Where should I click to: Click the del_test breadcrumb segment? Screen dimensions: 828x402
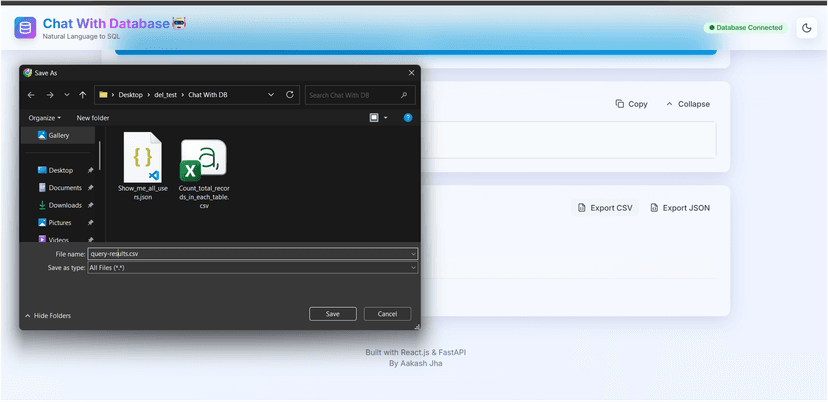point(165,95)
